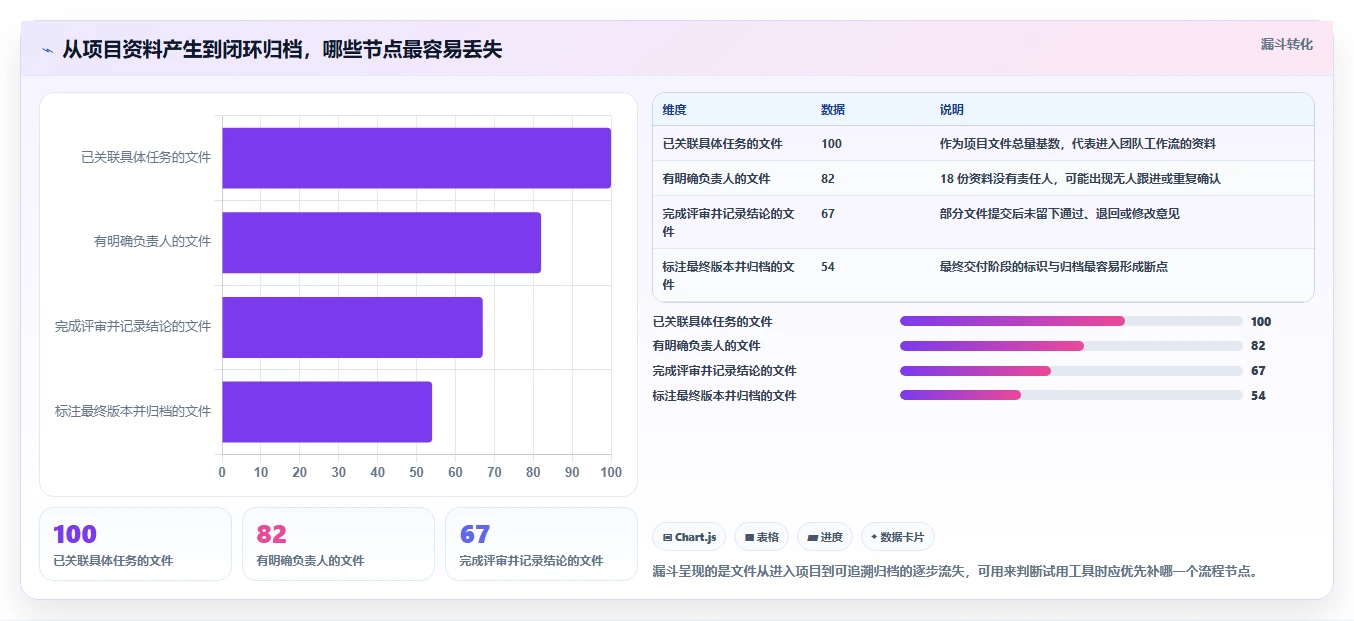Click the description 最终交付阶段的标识与归档
The height and width of the screenshot is (621, 1354).
point(1054,267)
